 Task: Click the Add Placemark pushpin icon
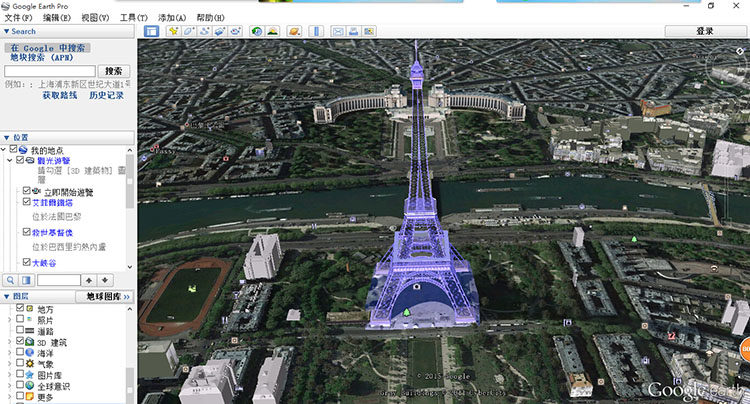(173, 32)
